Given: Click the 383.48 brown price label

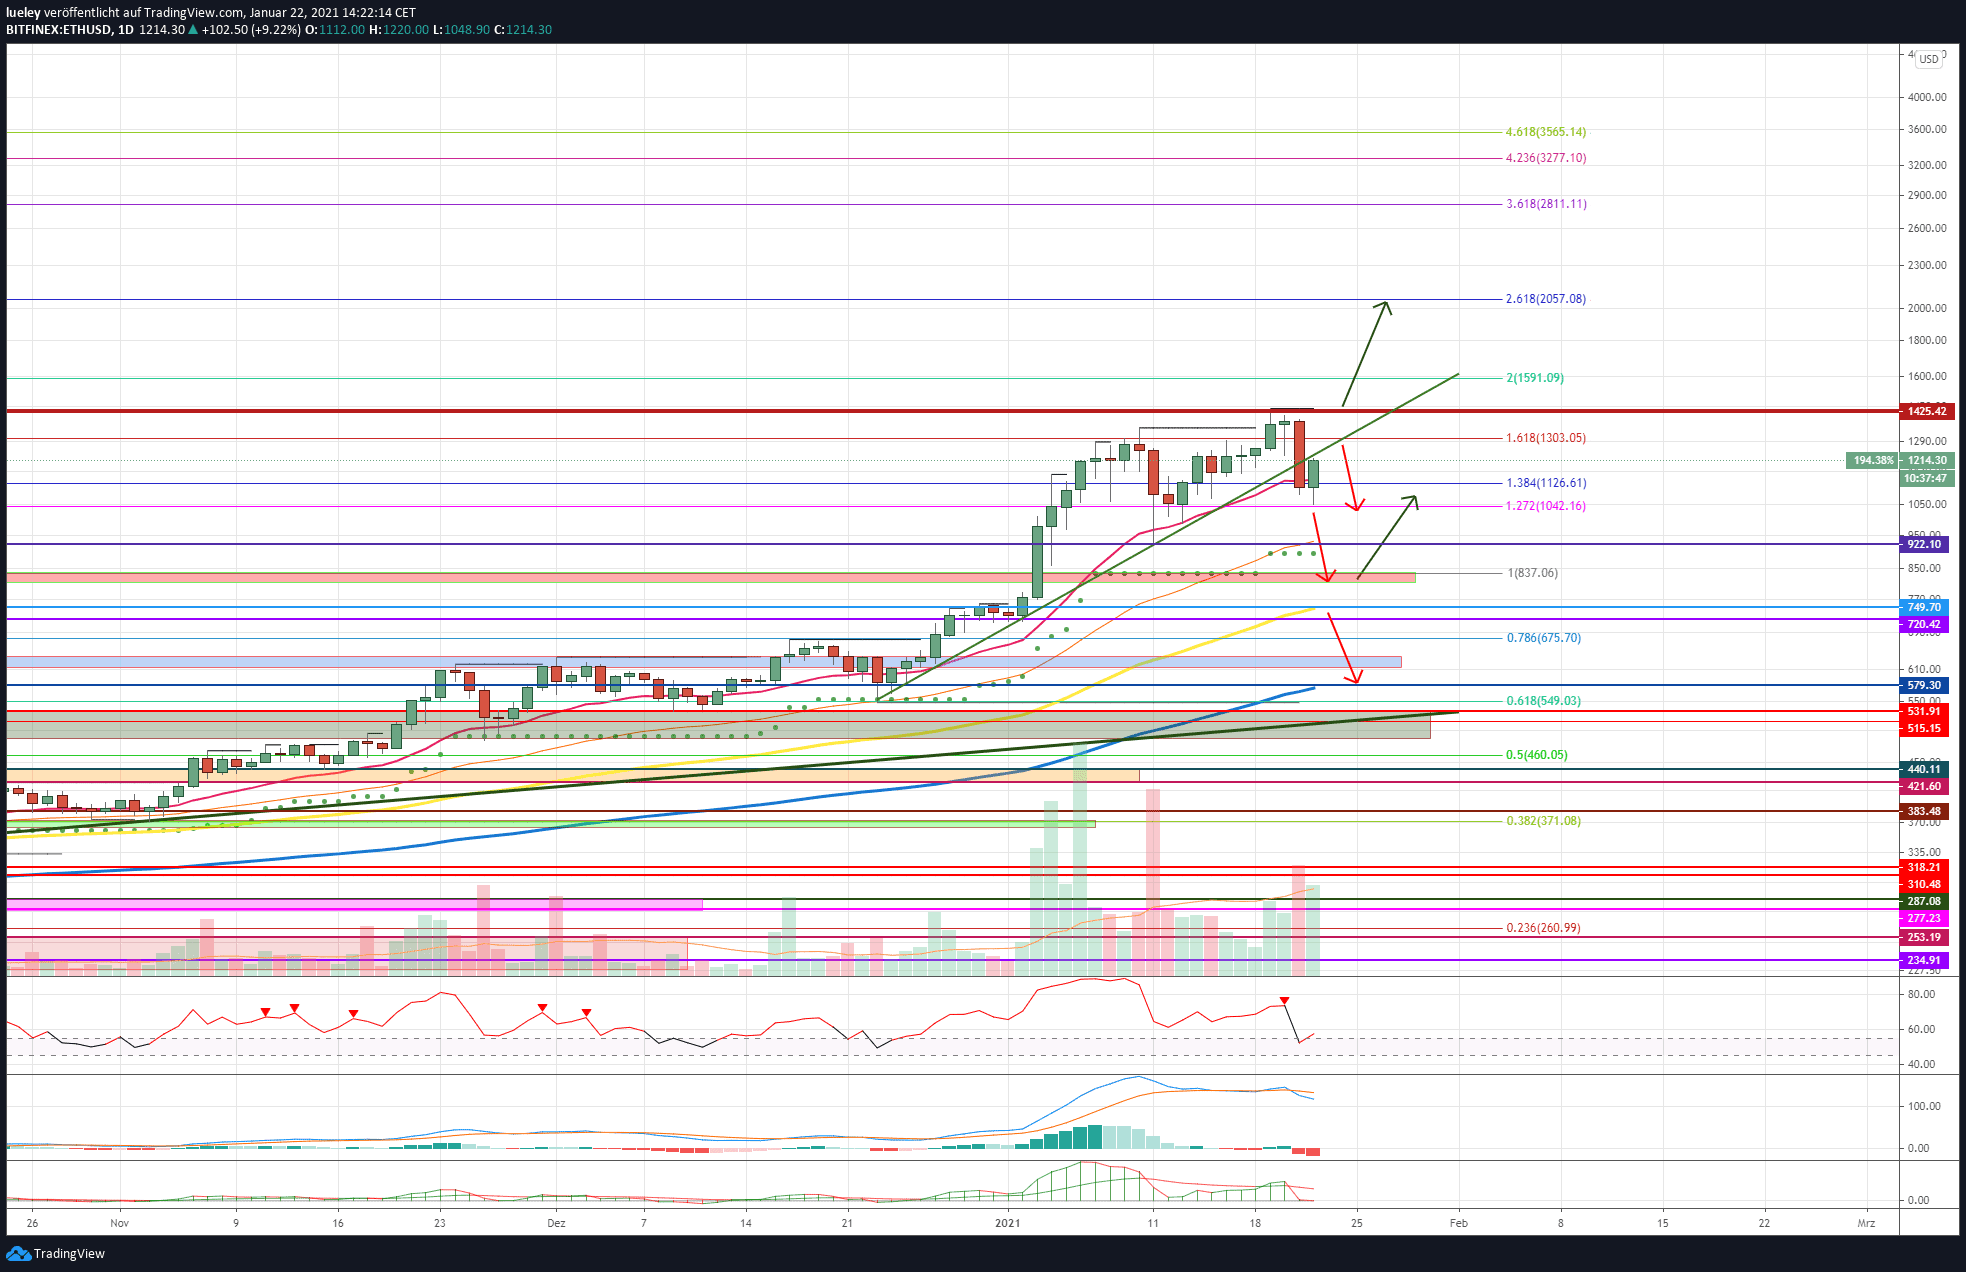Looking at the screenshot, I should click(x=1926, y=811).
